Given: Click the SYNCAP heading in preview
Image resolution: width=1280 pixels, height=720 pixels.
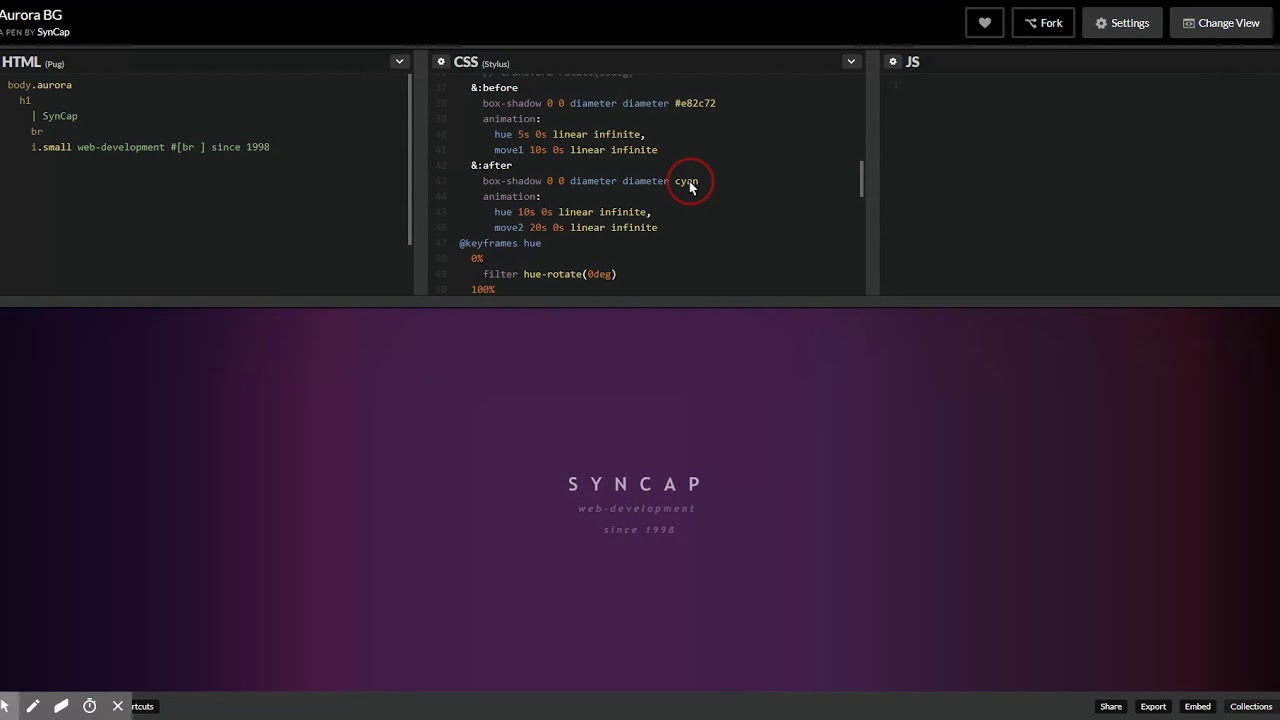Looking at the screenshot, I should pos(636,484).
